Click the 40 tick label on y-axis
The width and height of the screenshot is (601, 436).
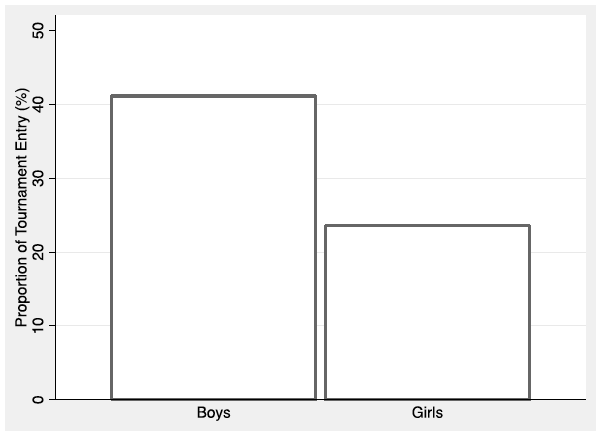coord(38,104)
